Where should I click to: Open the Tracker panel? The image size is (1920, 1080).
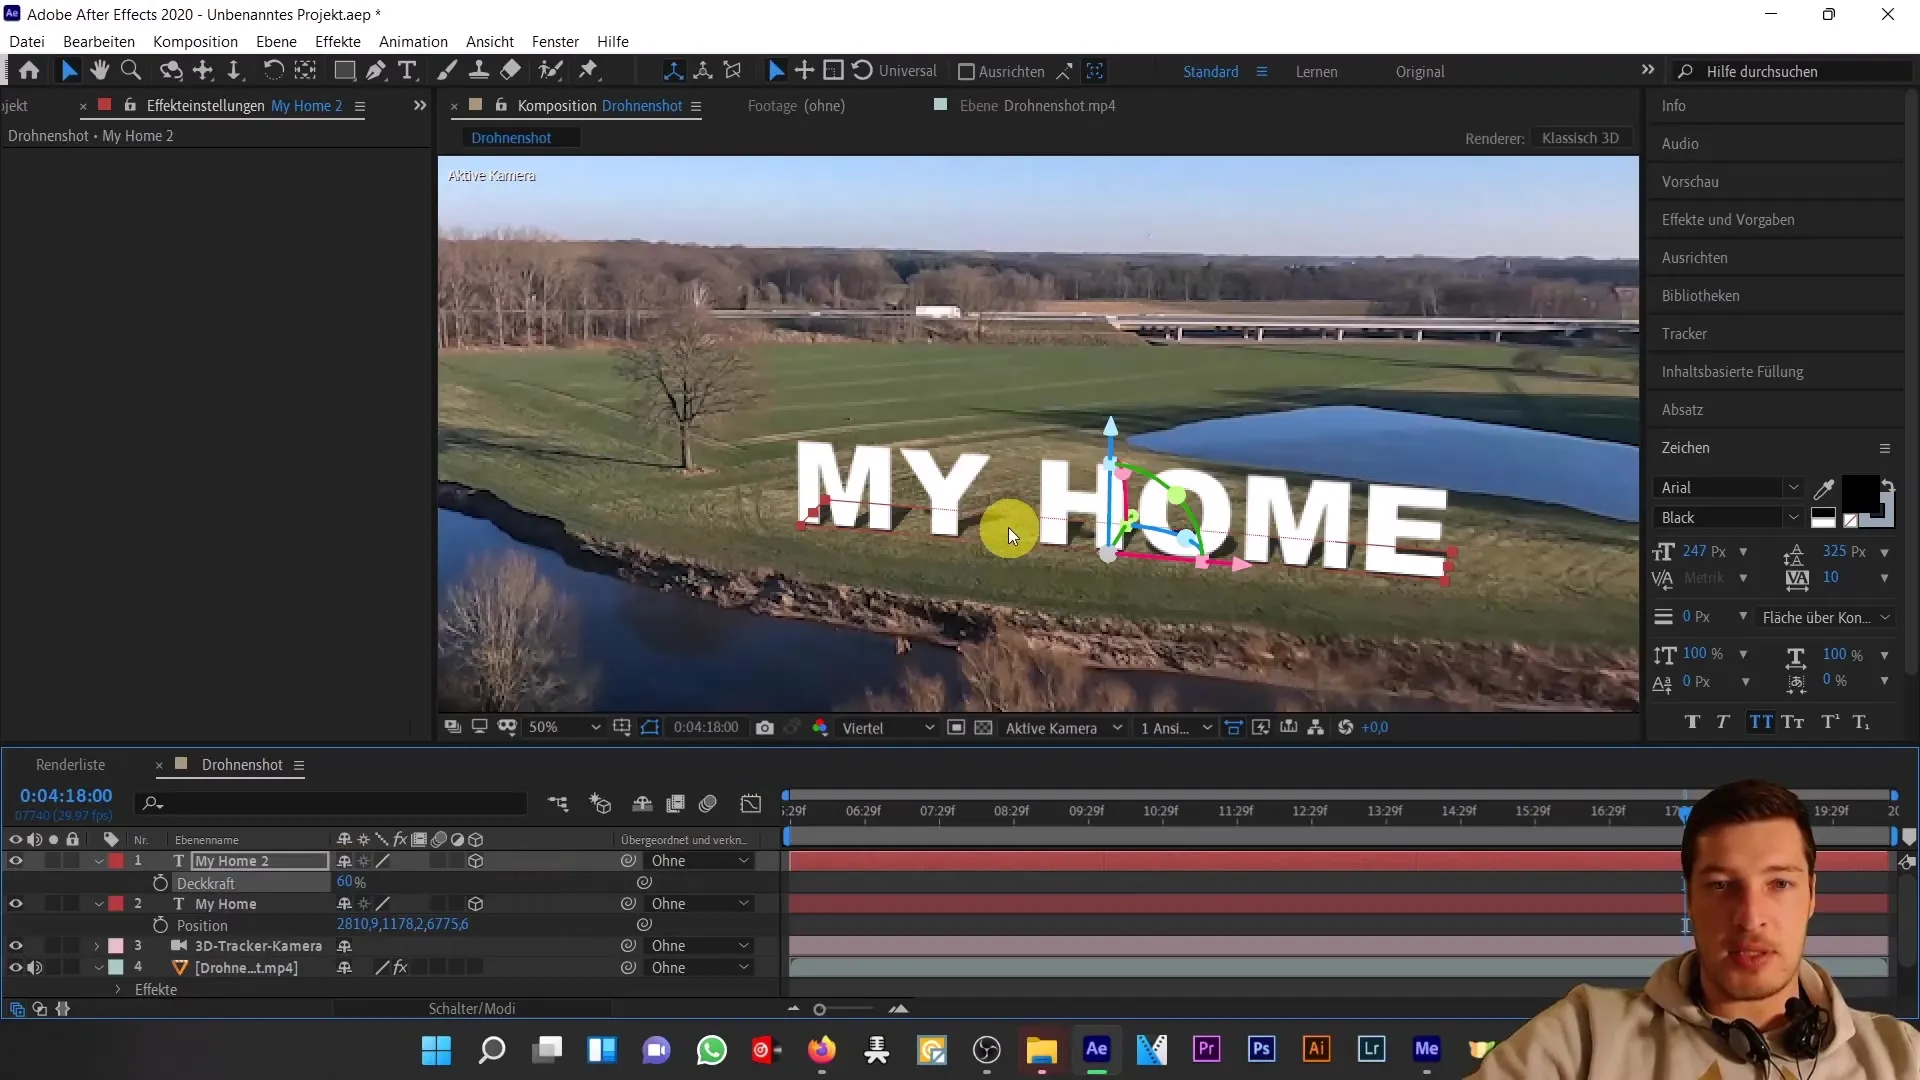(1684, 334)
